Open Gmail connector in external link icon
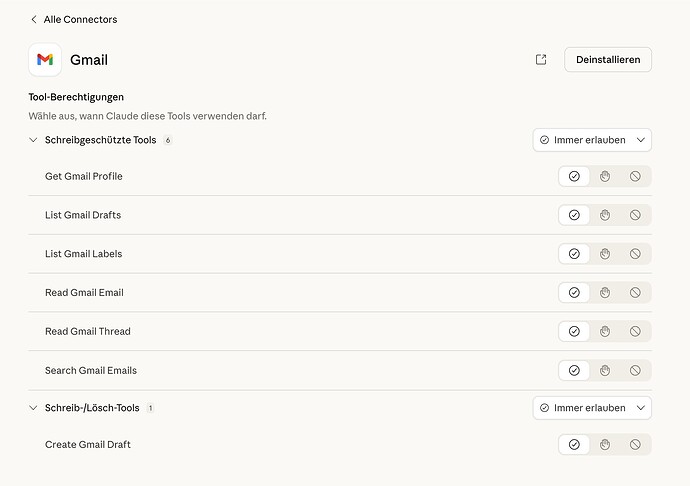The height and width of the screenshot is (486, 690). (x=541, y=60)
